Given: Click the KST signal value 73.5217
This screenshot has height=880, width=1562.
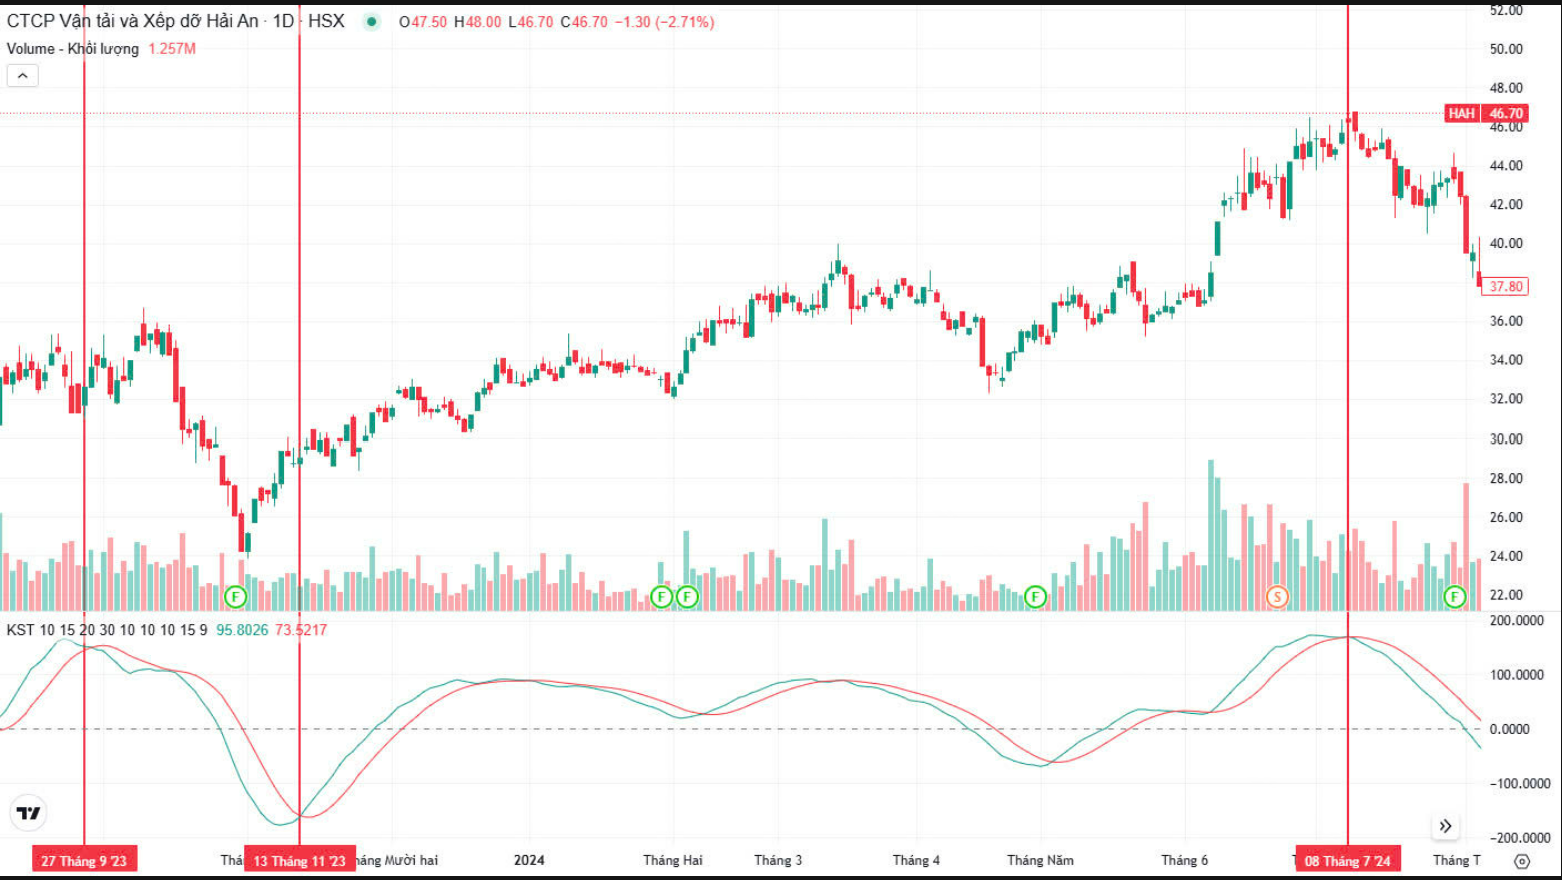Looking at the screenshot, I should coord(301,630).
